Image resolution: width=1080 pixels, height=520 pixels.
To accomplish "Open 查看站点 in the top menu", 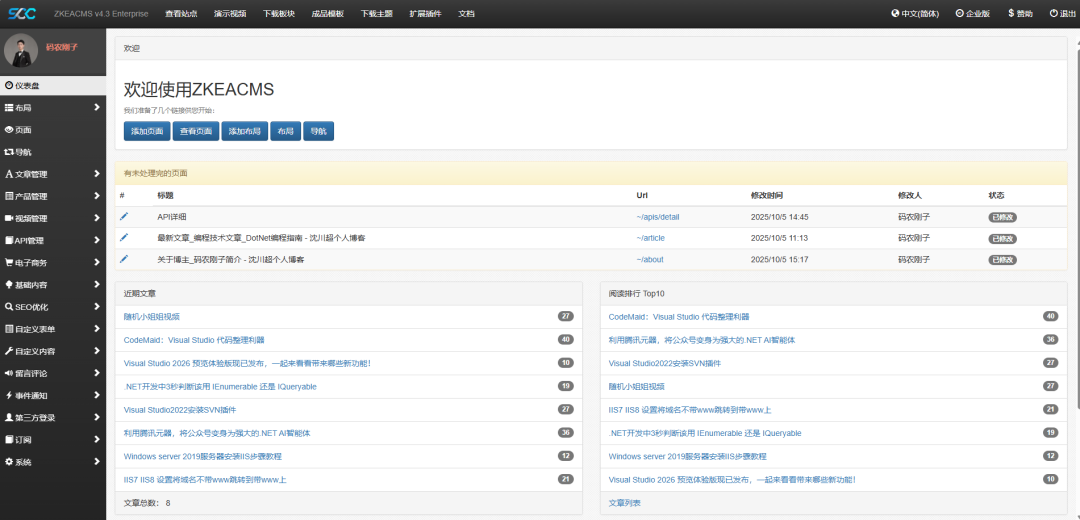I will click(x=181, y=14).
